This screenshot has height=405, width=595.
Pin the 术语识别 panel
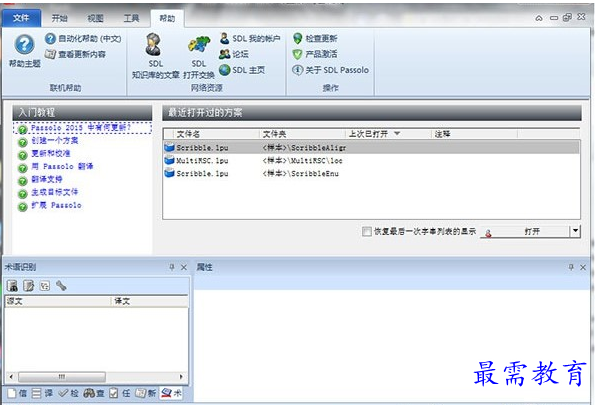[172, 267]
